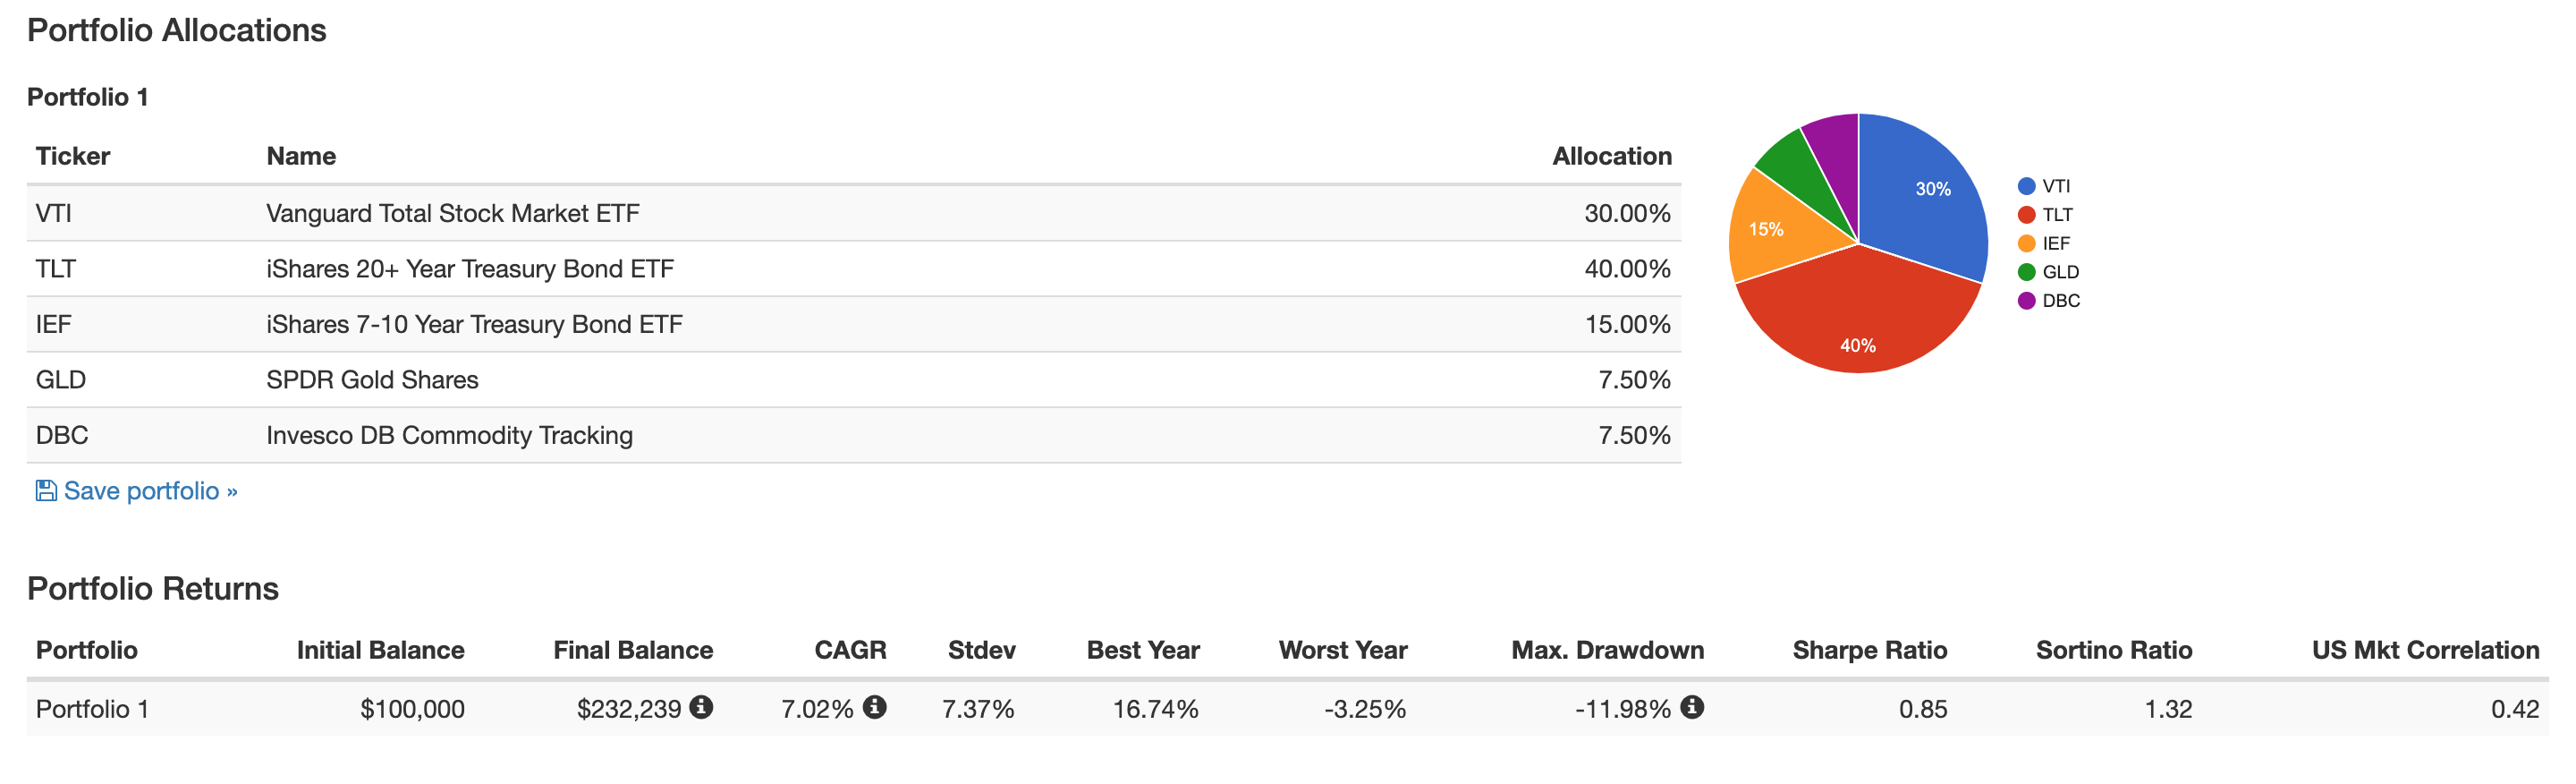The image size is (2576, 784).
Task: Click the Allocation column header
Action: (1611, 156)
